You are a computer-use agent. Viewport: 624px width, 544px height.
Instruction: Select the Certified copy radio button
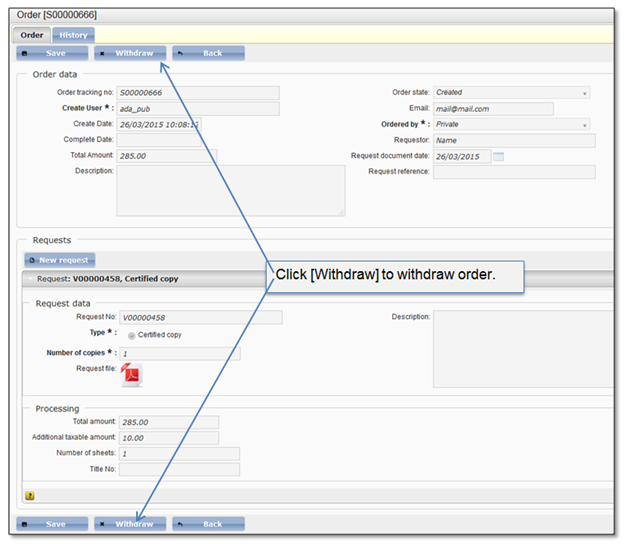[x=132, y=335]
